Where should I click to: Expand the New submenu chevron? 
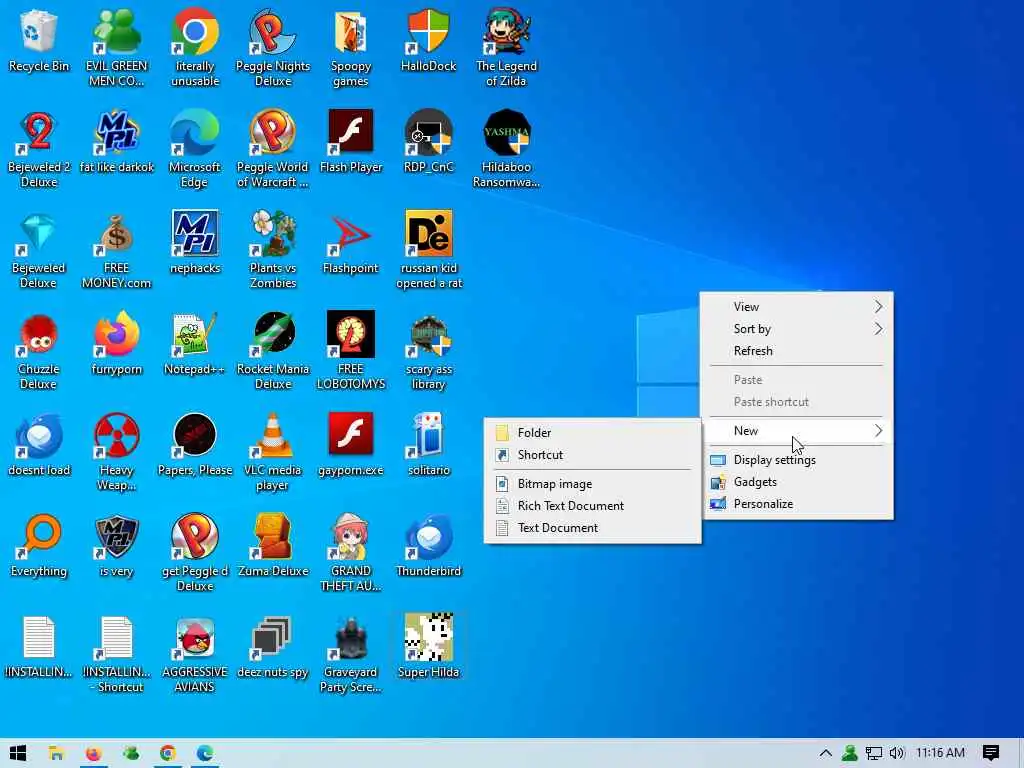(878, 430)
